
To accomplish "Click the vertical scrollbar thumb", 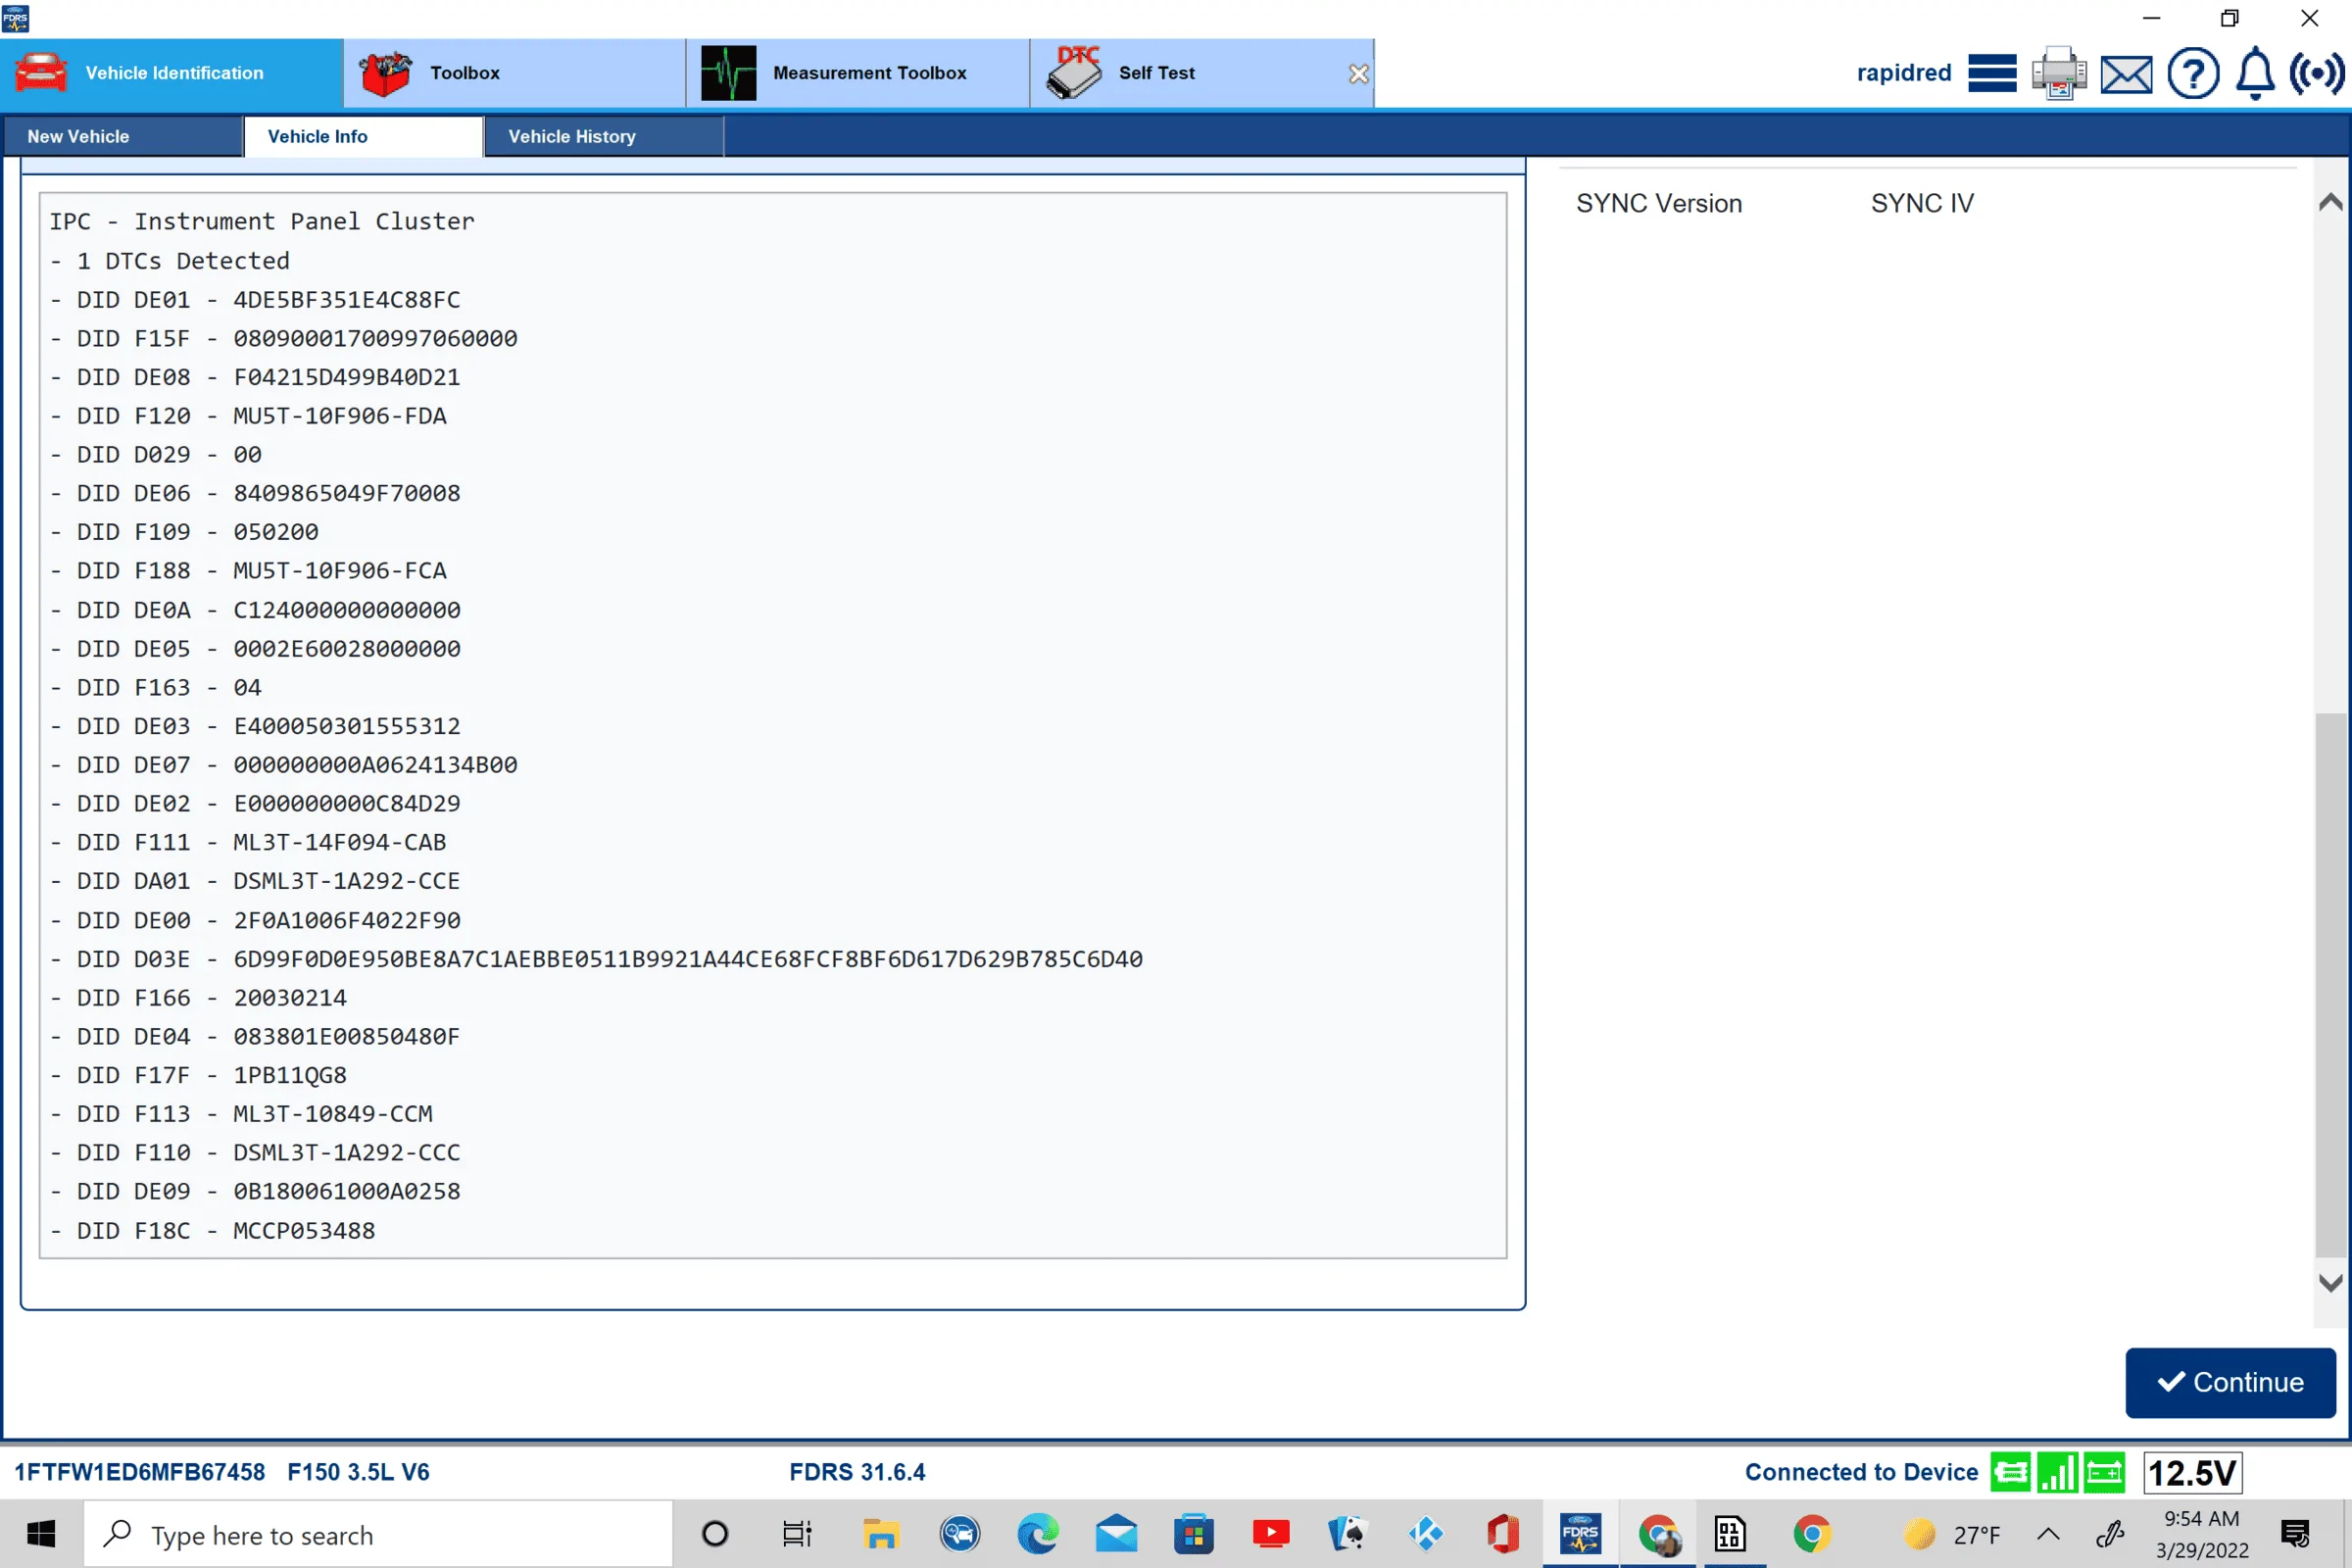I will point(2329,984).
